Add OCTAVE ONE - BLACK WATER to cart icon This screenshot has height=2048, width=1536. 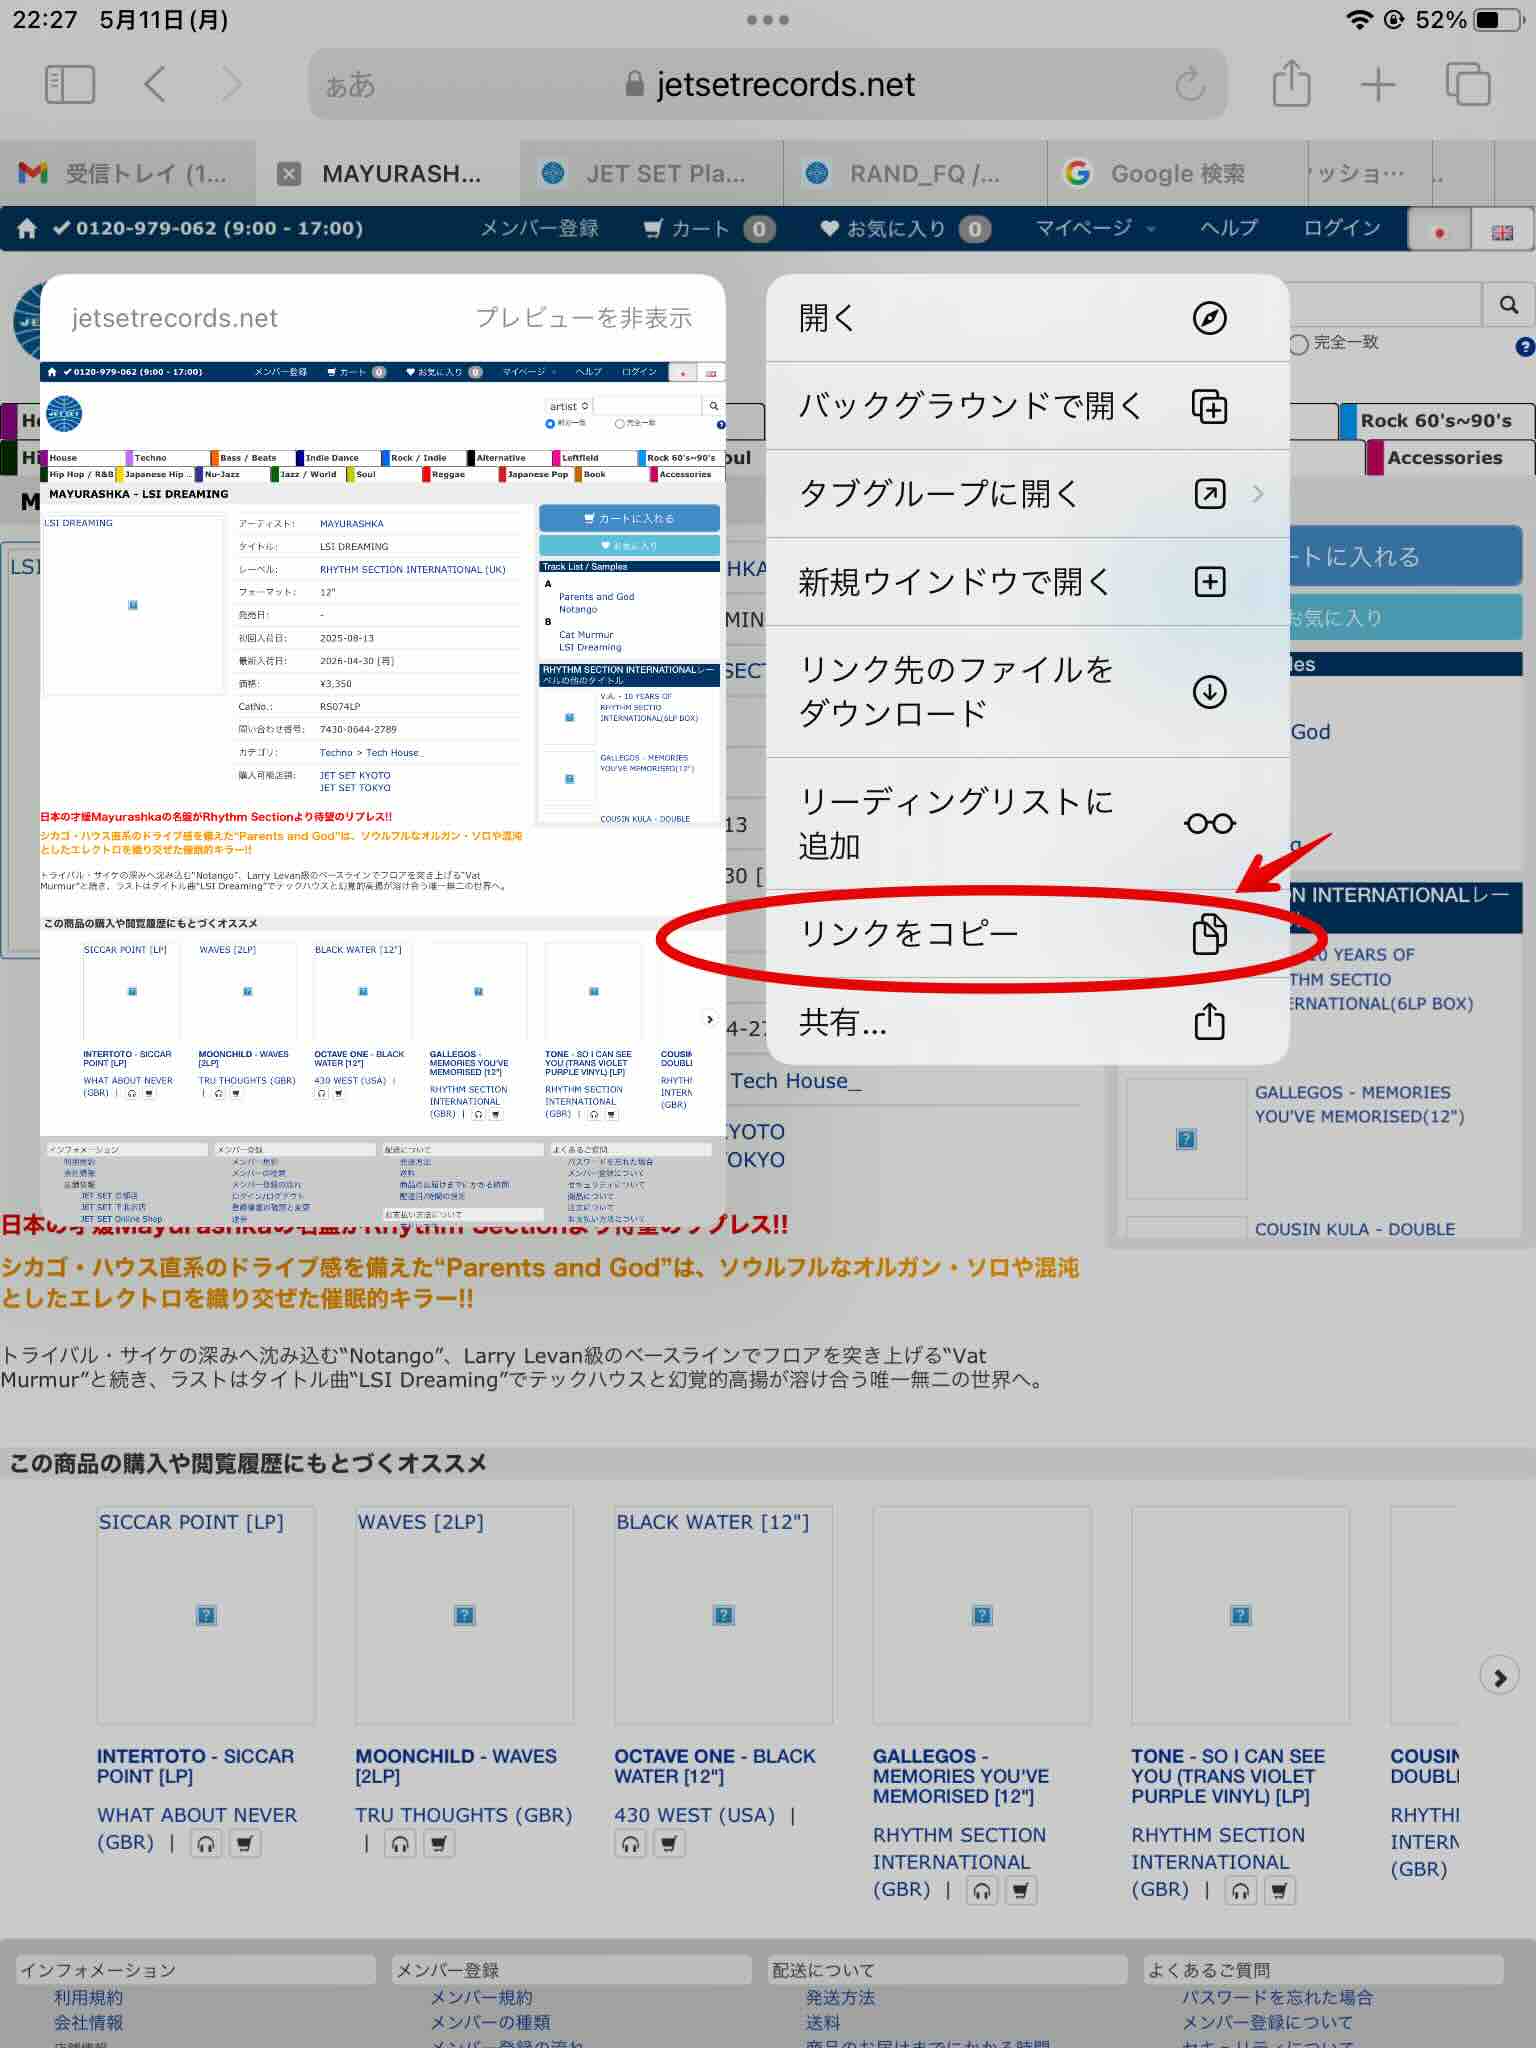[670, 1843]
